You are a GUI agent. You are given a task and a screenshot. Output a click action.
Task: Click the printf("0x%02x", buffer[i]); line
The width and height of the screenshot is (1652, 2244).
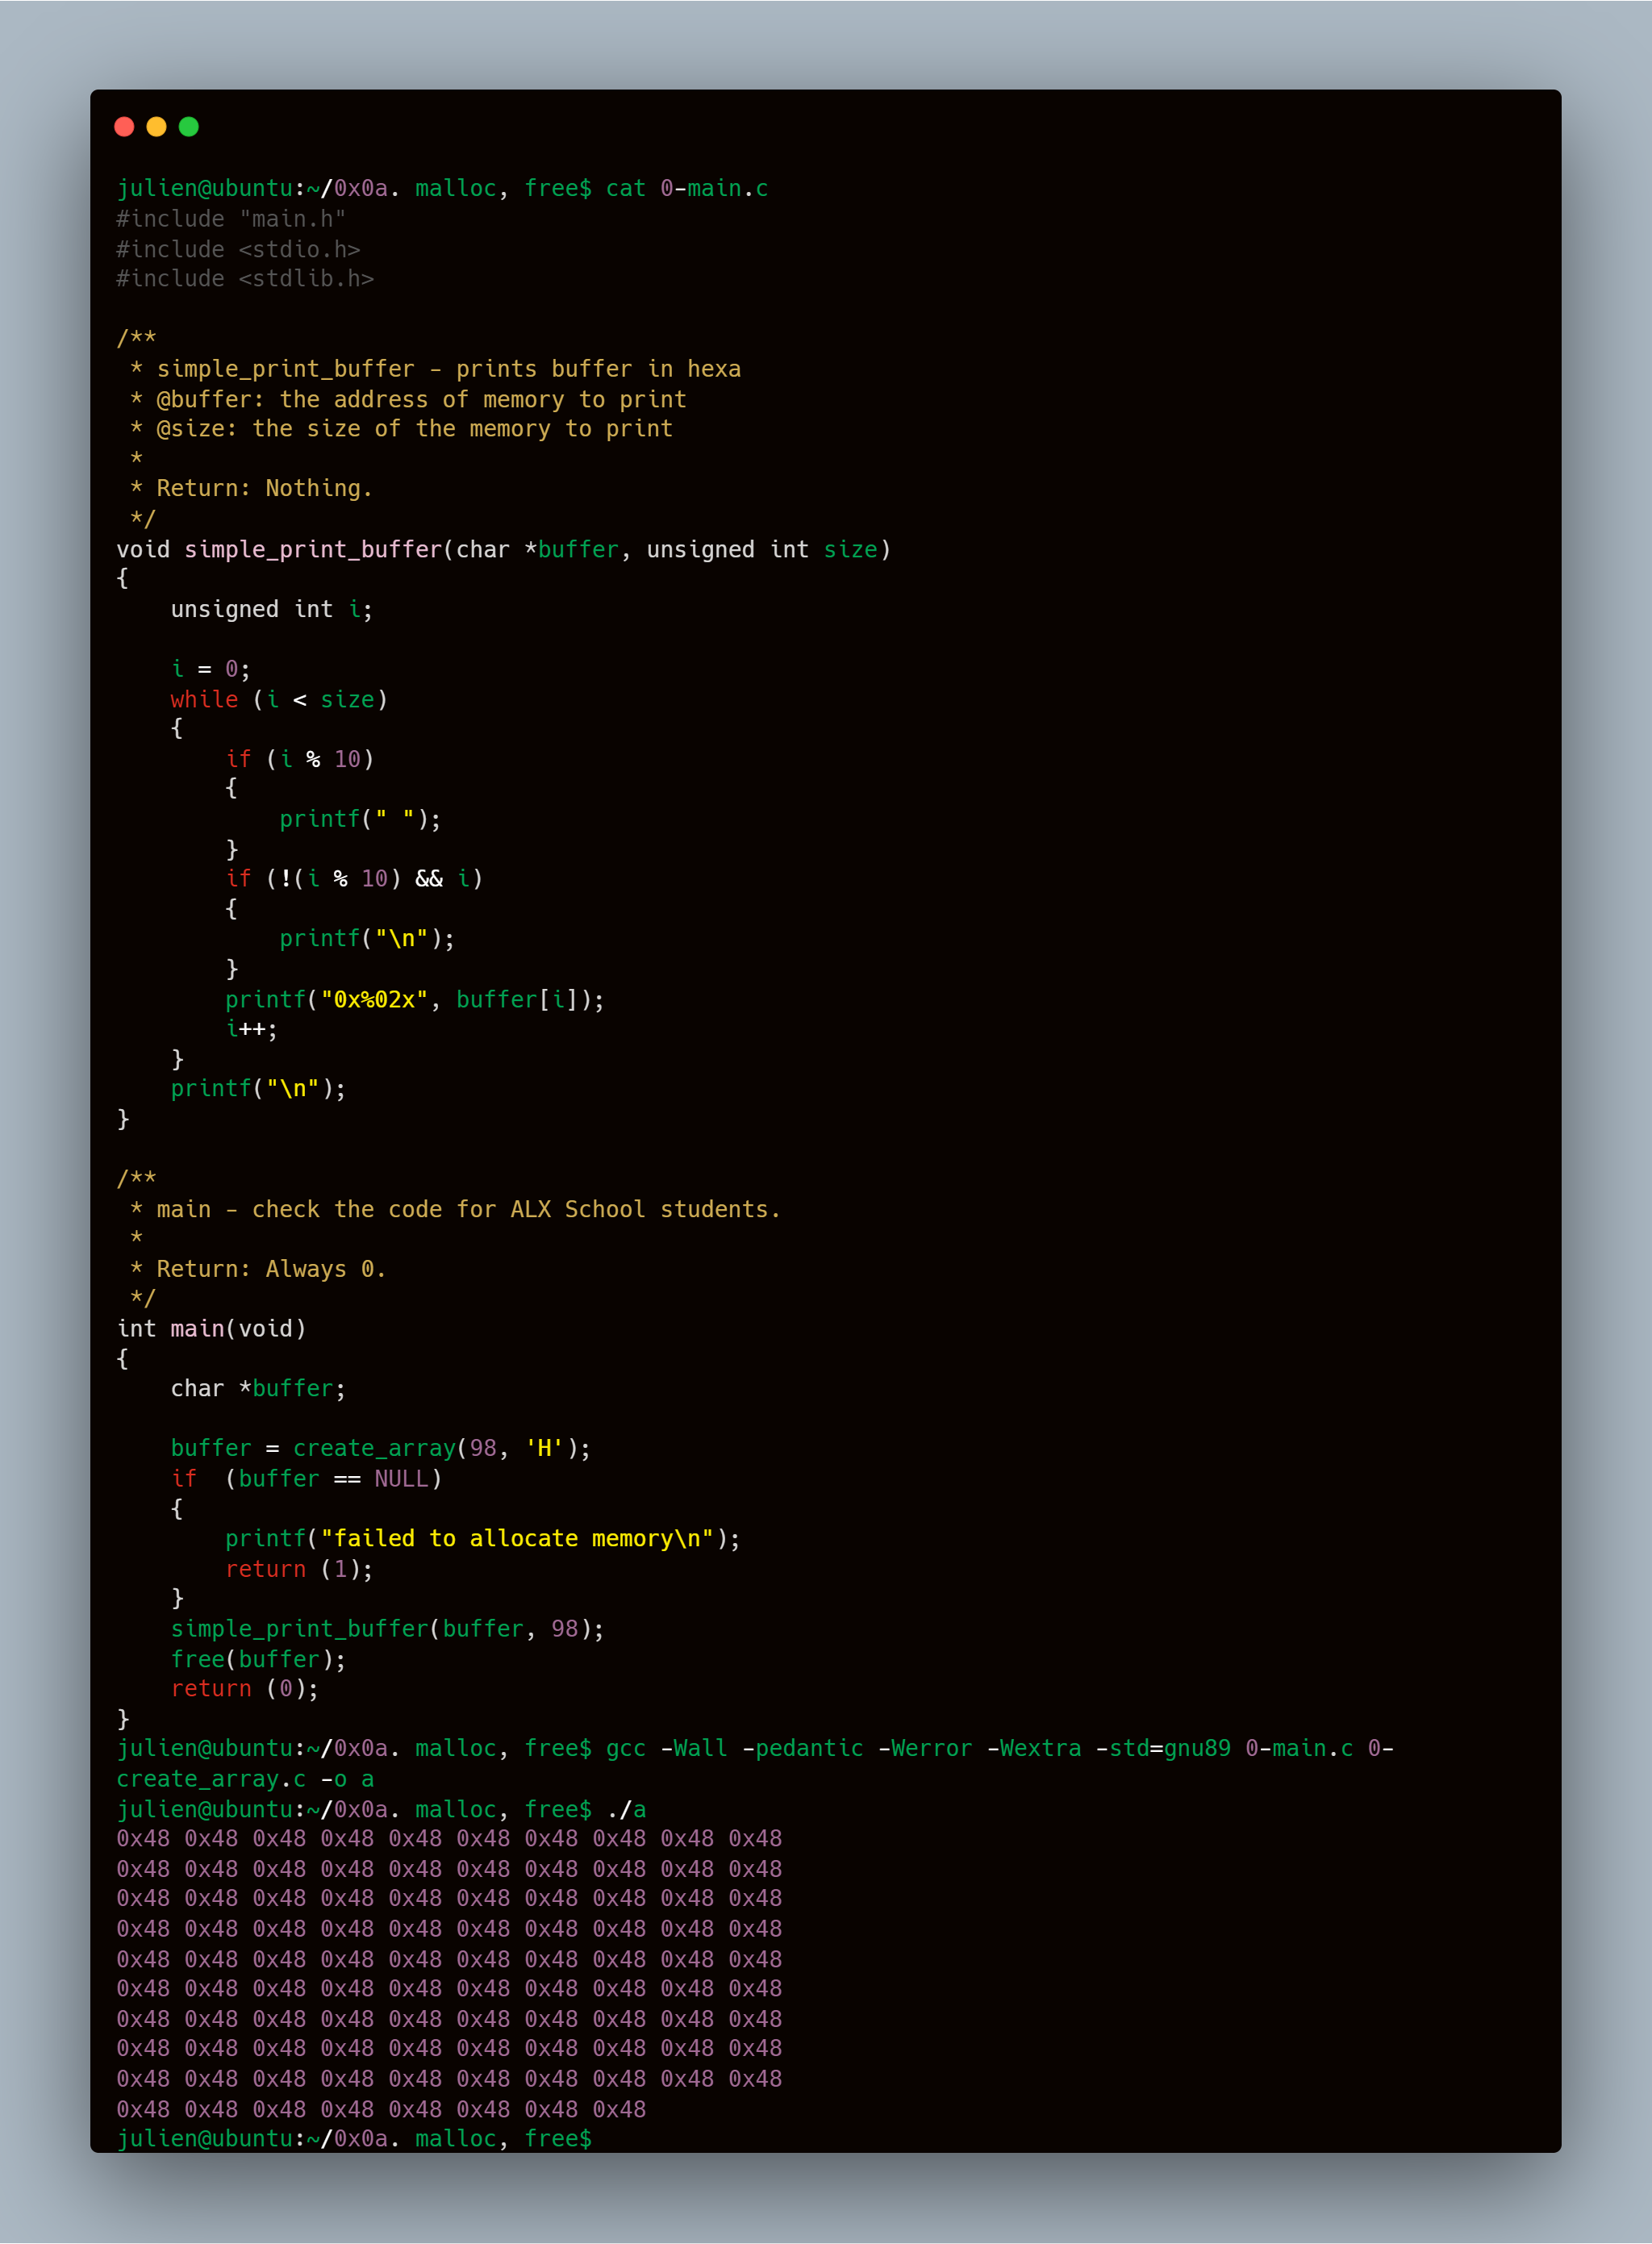[415, 999]
